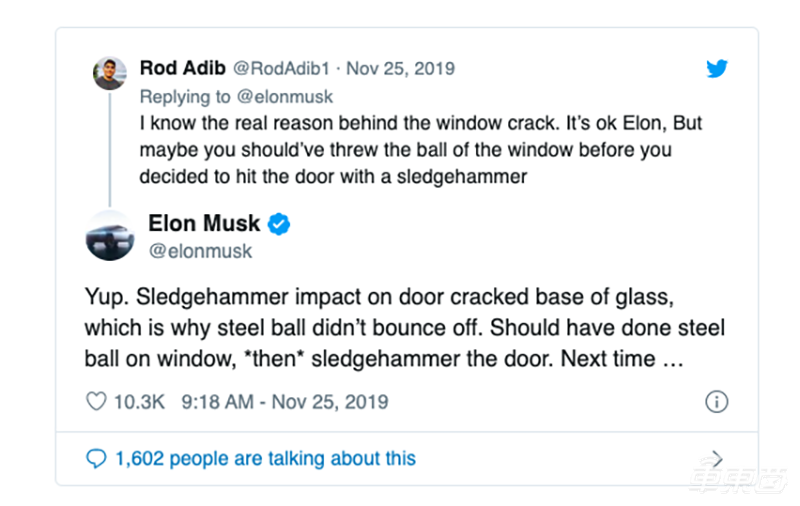Screen dimensions: 800x506
Task: Open Rod Adib's profile picture
Action: click(x=110, y=73)
